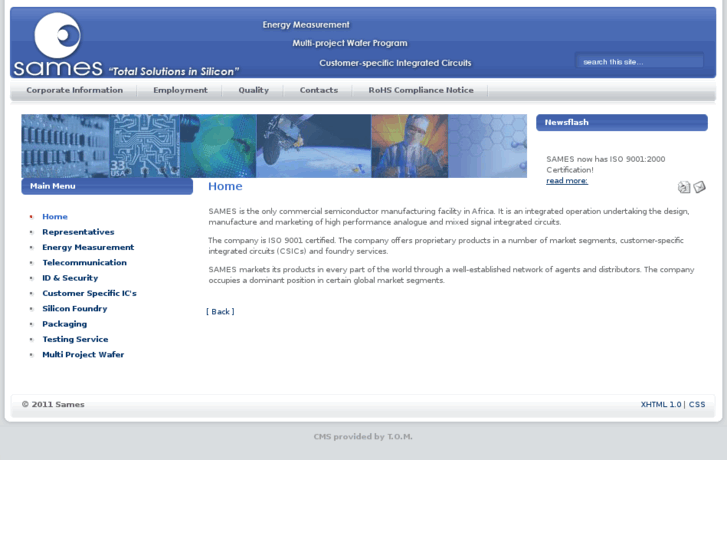Open Customer Specific IC's page
Viewport: 727px width, 545px height.
(89, 293)
